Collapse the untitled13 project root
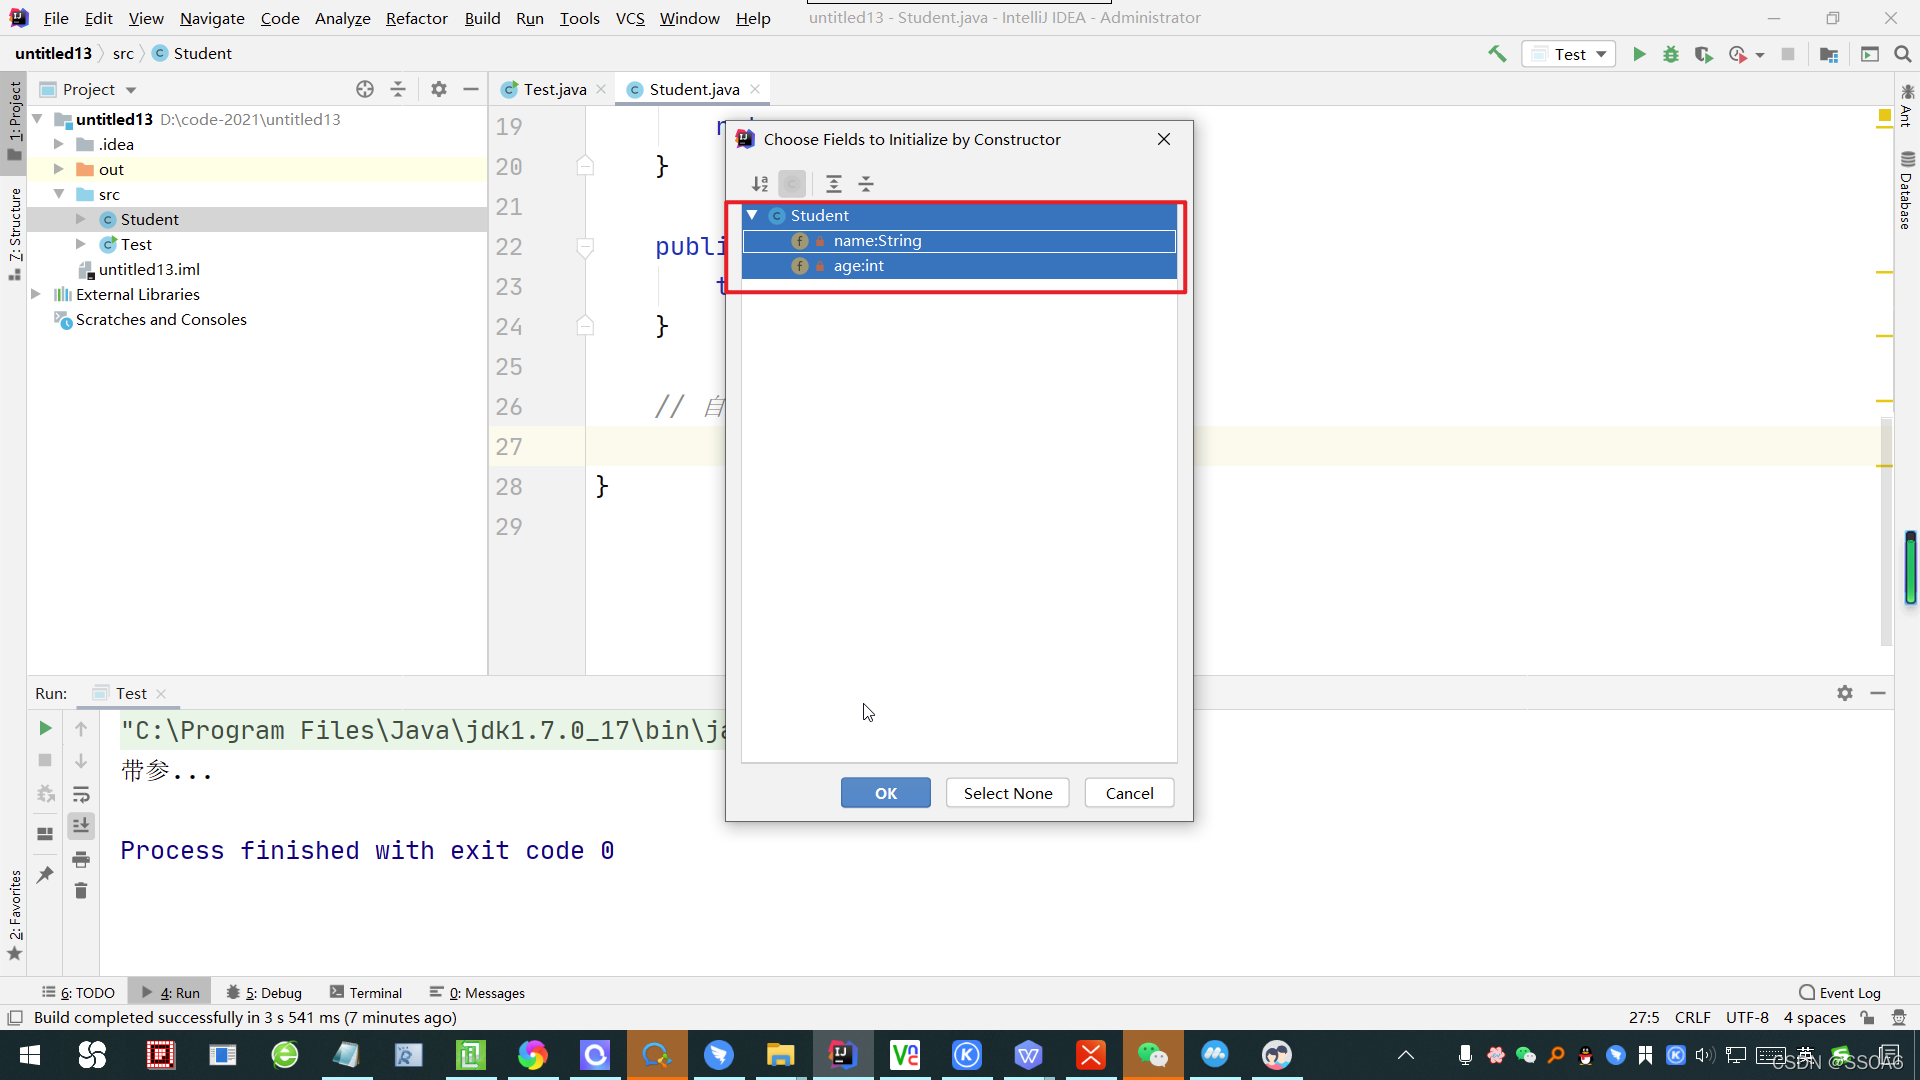The height and width of the screenshot is (1080, 1920). pyautogui.click(x=37, y=119)
